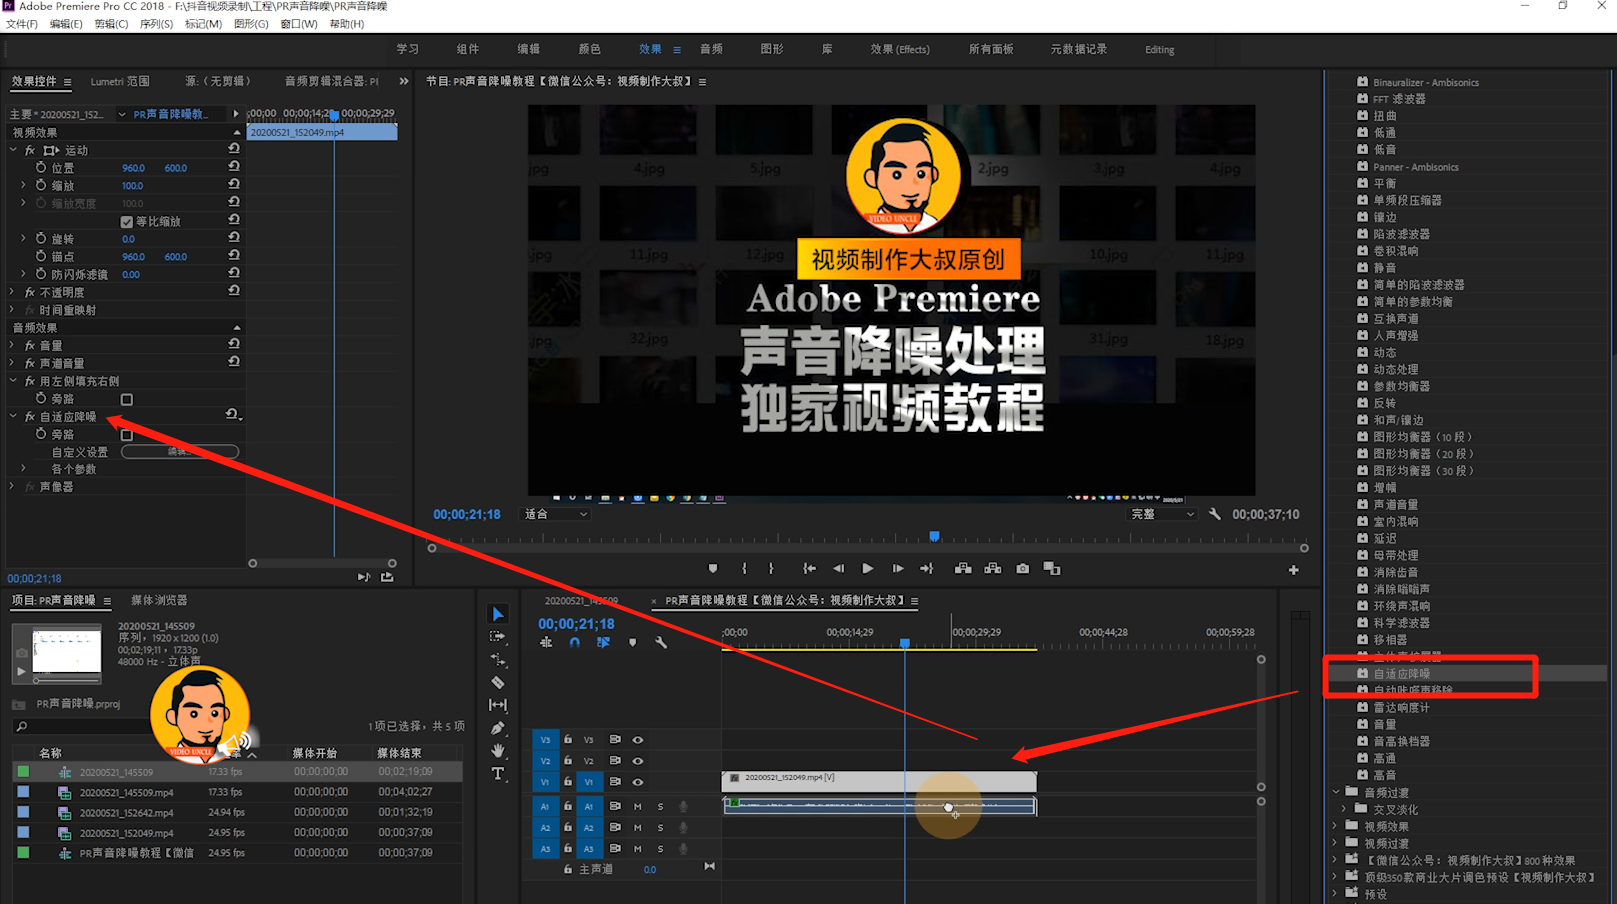The image size is (1617, 904).
Task: Toggle lock on track V1
Action: pos(568,782)
